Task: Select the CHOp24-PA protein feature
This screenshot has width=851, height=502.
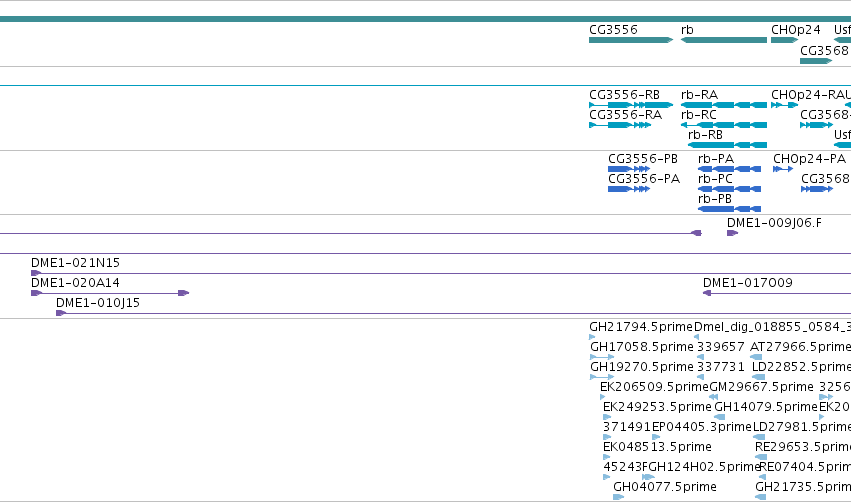Action: tap(783, 169)
